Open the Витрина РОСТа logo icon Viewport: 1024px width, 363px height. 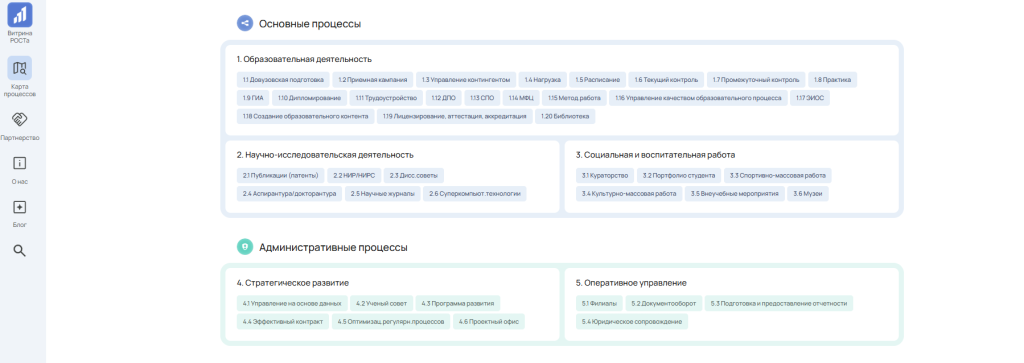(x=20, y=14)
